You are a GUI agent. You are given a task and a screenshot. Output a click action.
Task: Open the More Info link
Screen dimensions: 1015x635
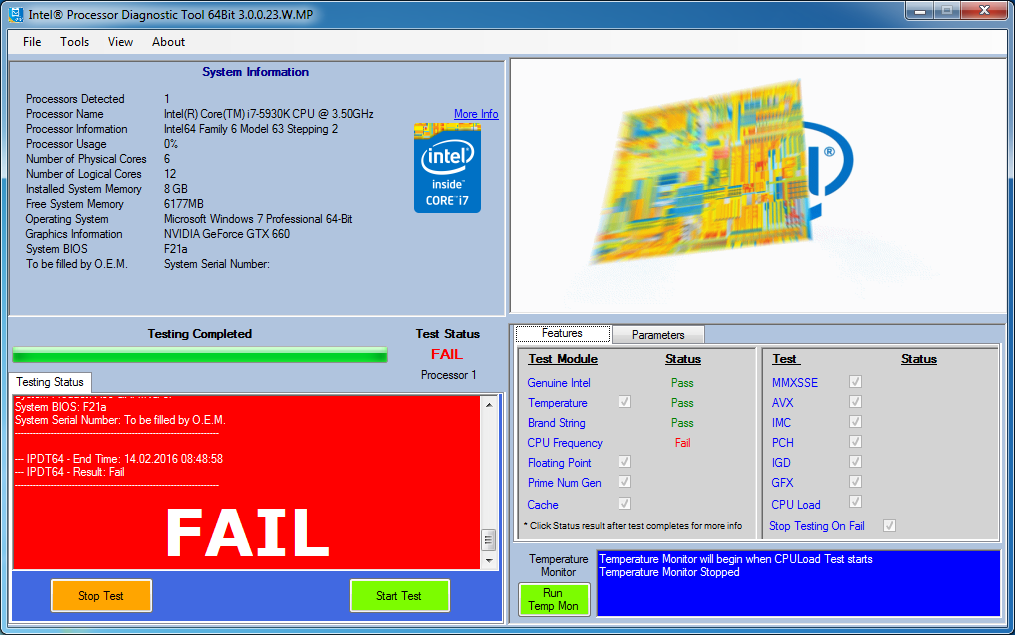click(476, 114)
